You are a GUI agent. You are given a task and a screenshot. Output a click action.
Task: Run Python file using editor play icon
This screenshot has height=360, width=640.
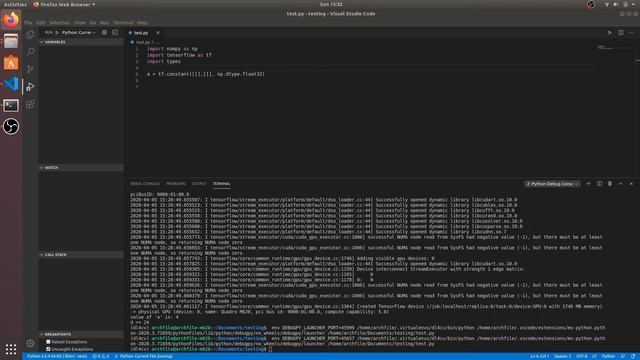610,33
